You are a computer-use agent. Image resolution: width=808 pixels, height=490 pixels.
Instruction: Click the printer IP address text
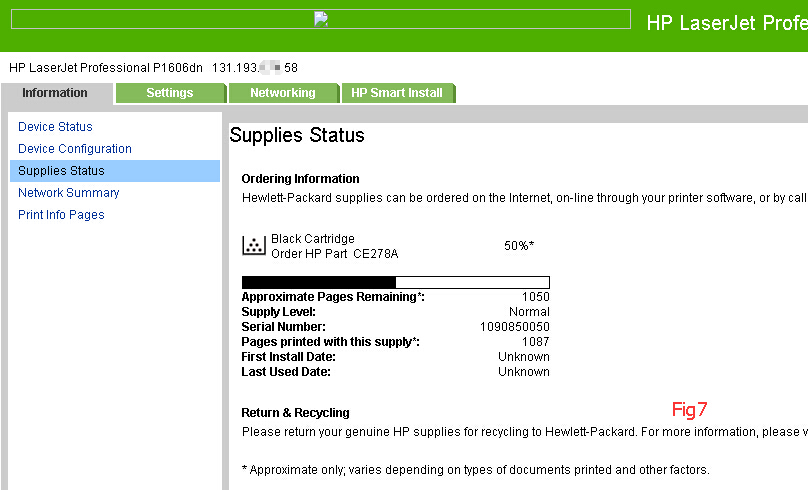(255, 67)
